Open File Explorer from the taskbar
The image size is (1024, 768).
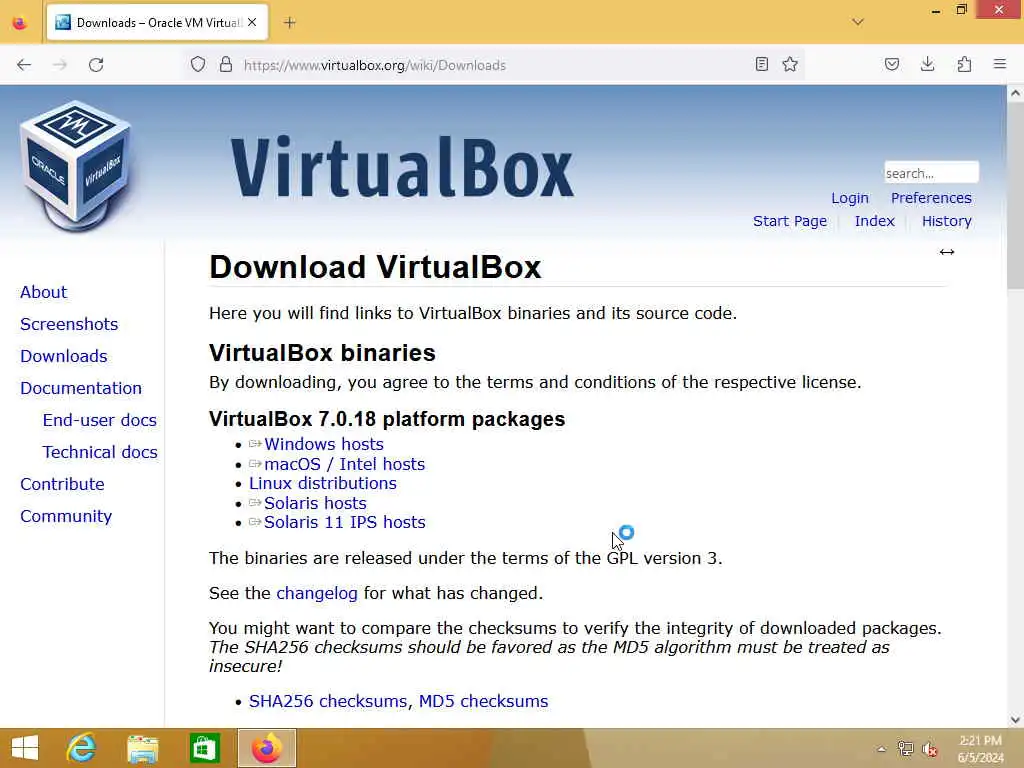pyautogui.click(x=142, y=748)
